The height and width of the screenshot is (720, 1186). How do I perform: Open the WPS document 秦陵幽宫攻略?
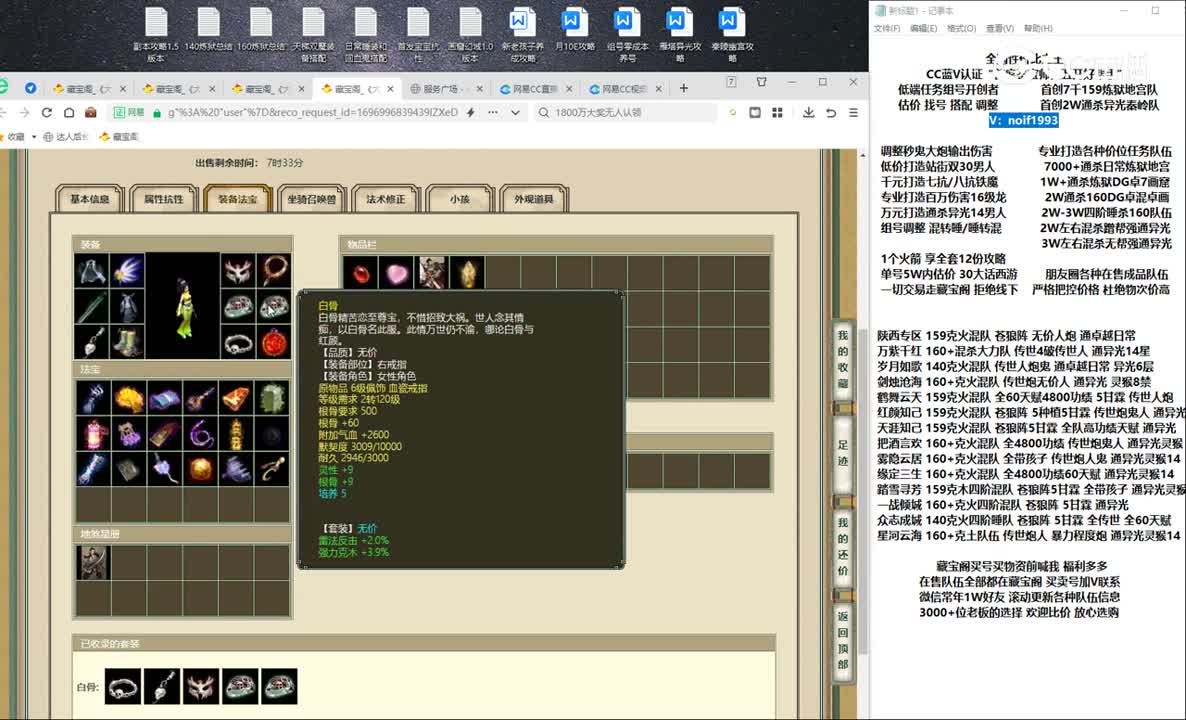point(732,35)
